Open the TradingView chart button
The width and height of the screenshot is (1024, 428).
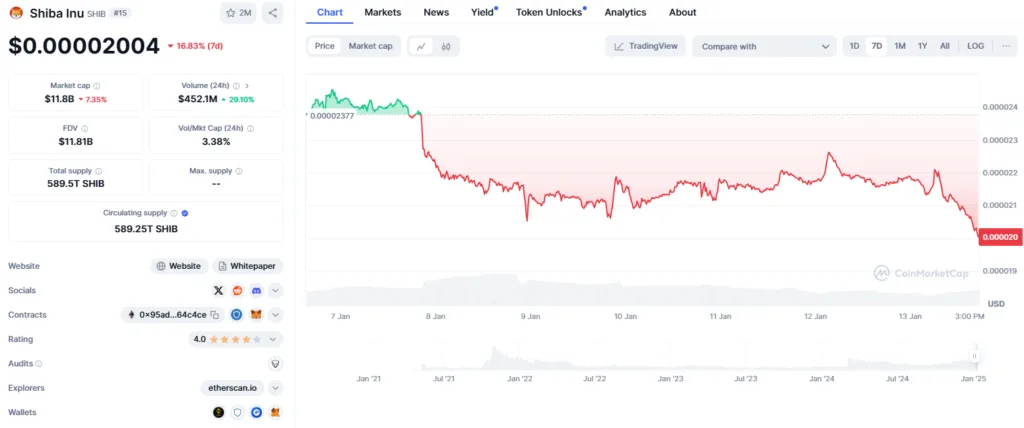click(645, 46)
